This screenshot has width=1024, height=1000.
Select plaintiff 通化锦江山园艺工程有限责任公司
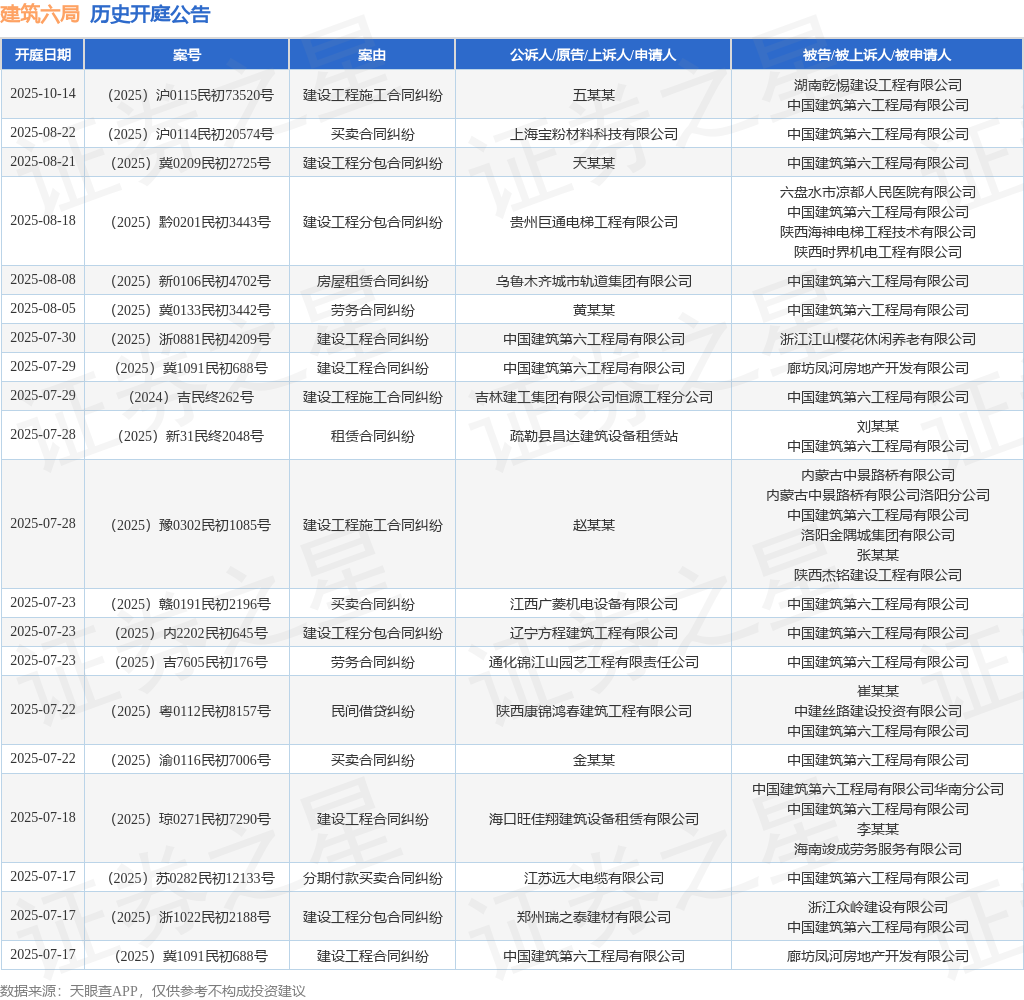point(594,662)
